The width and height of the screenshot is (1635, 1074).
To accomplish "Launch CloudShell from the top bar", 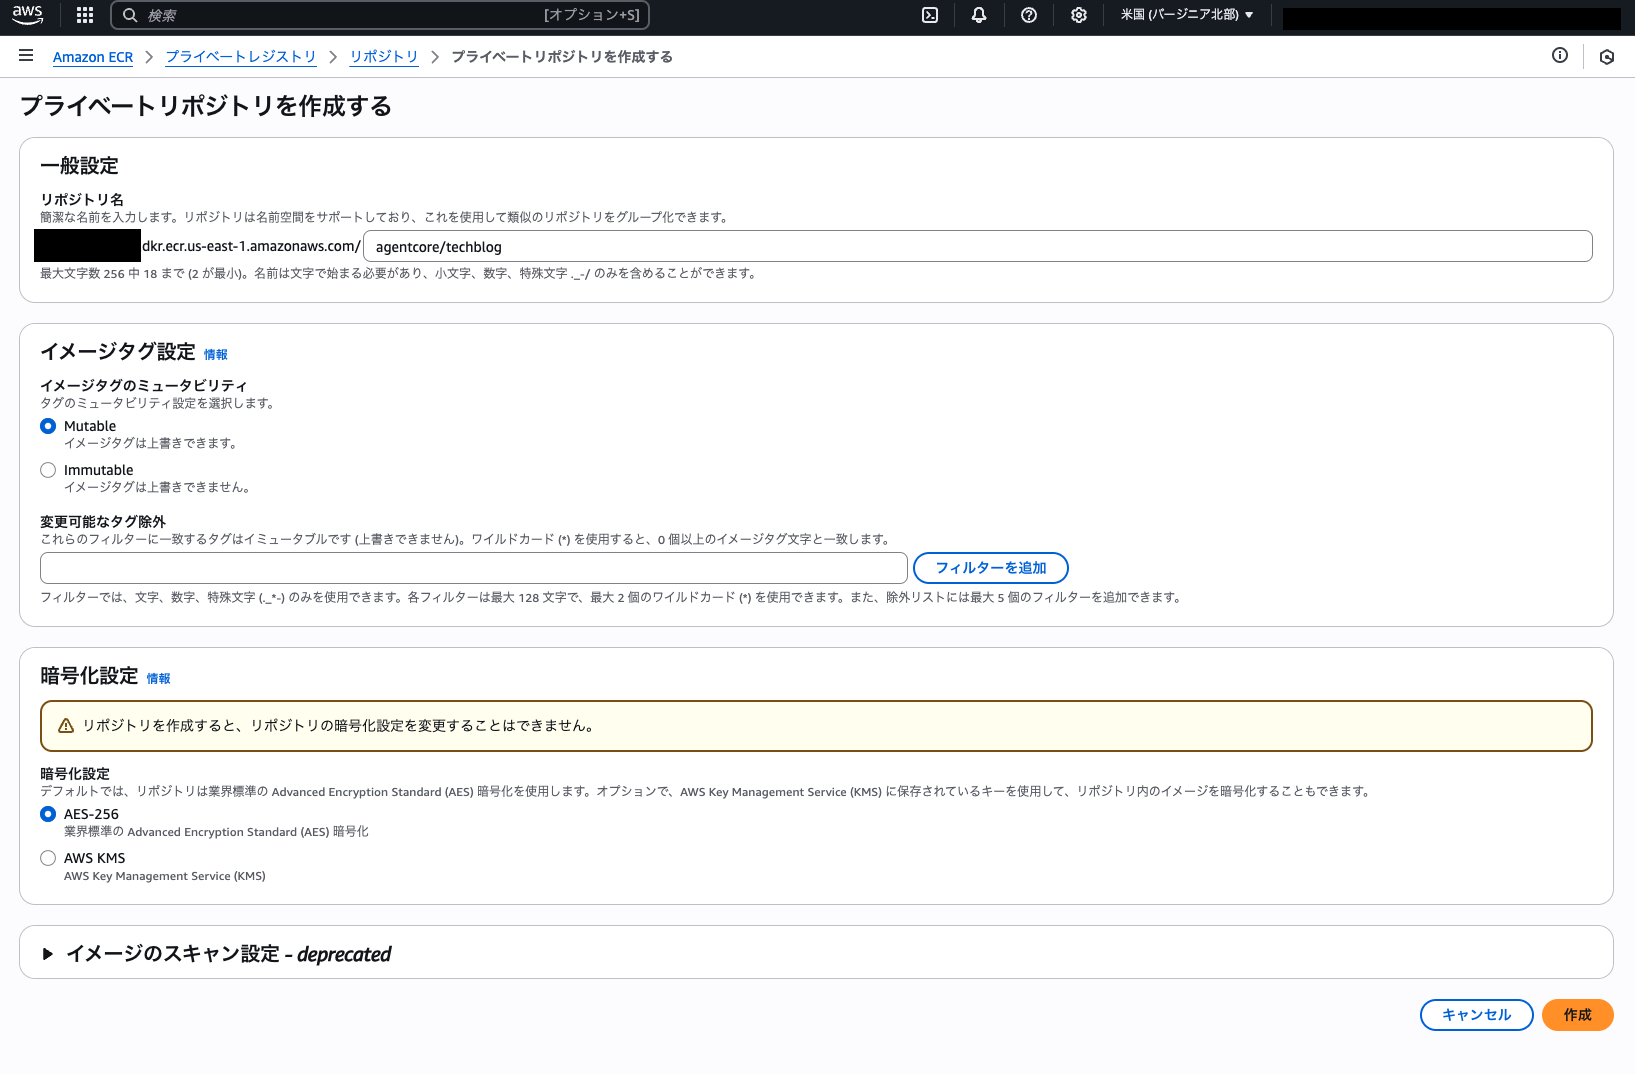I will (x=930, y=15).
